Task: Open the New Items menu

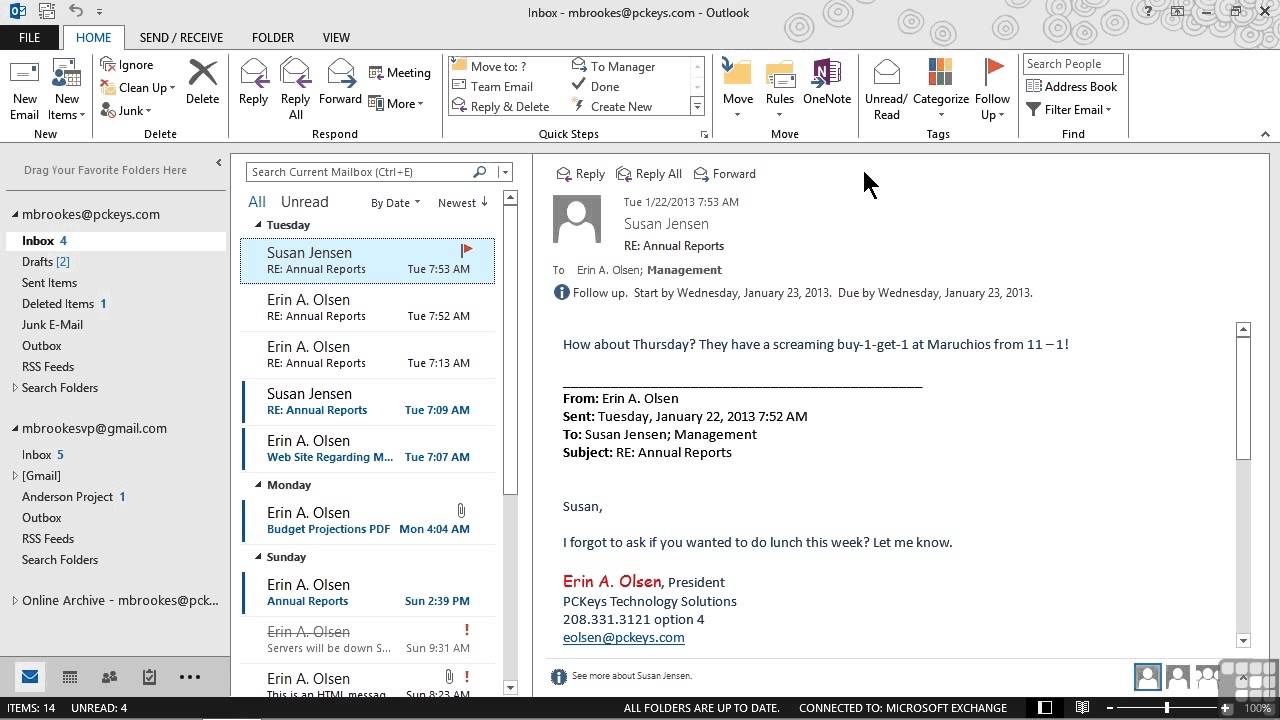Action: (67, 89)
